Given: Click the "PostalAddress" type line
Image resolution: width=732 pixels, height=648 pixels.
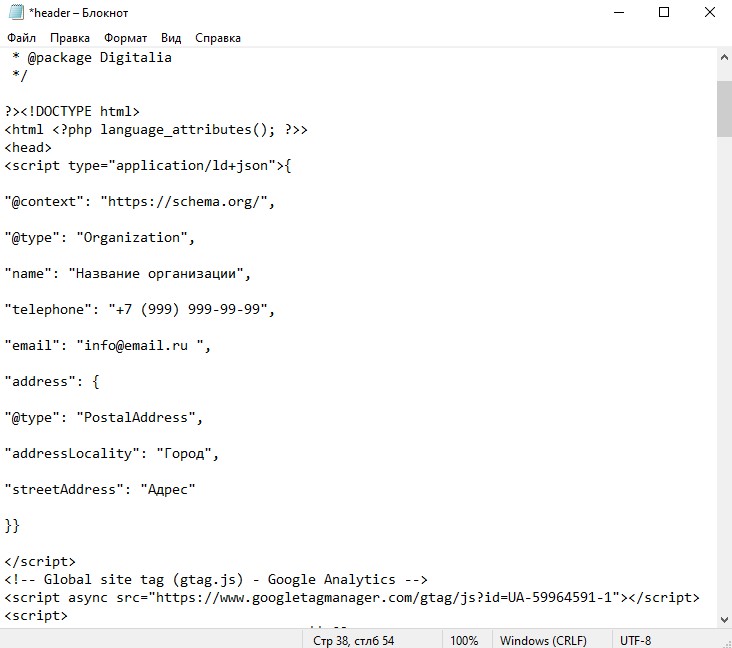Looking at the screenshot, I should [x=104, y=417].
